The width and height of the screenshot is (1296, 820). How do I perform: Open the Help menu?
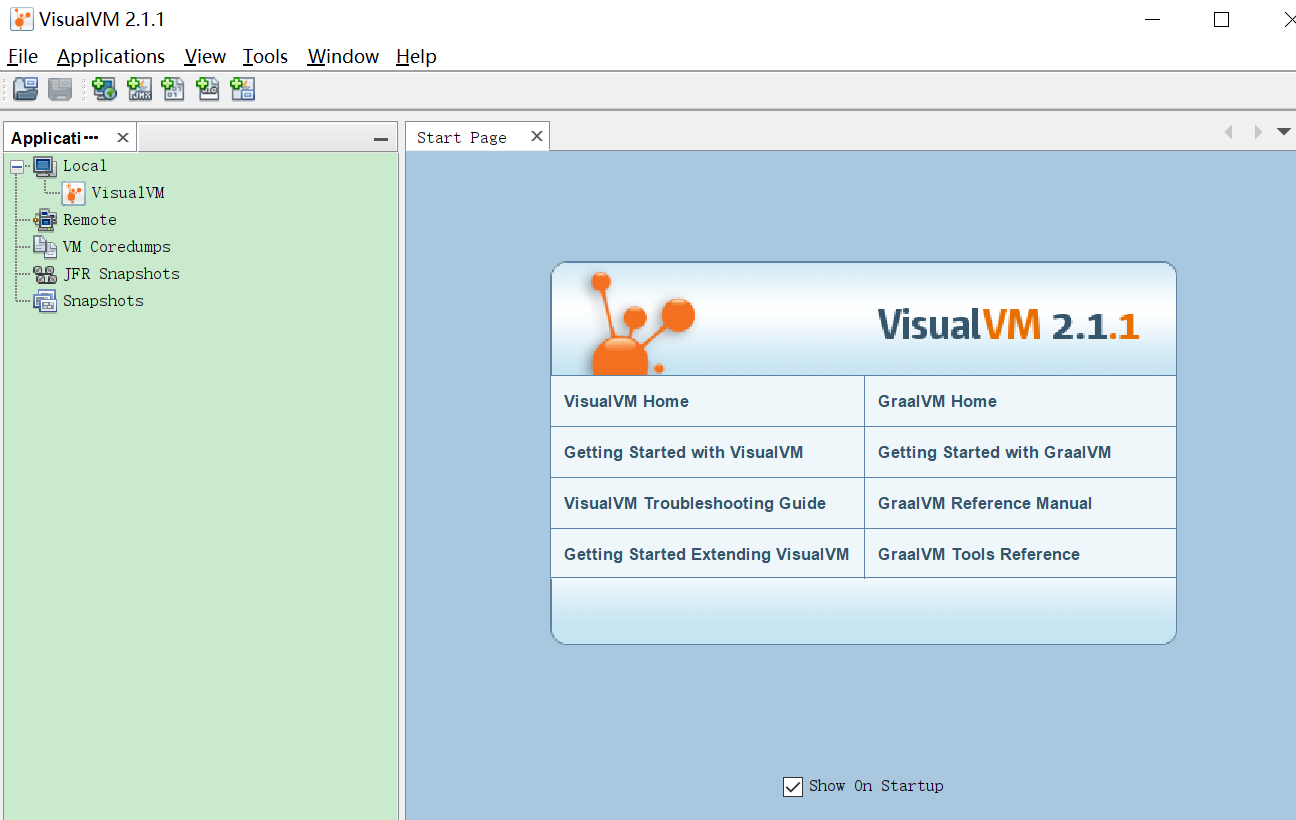tap(416, 56)
